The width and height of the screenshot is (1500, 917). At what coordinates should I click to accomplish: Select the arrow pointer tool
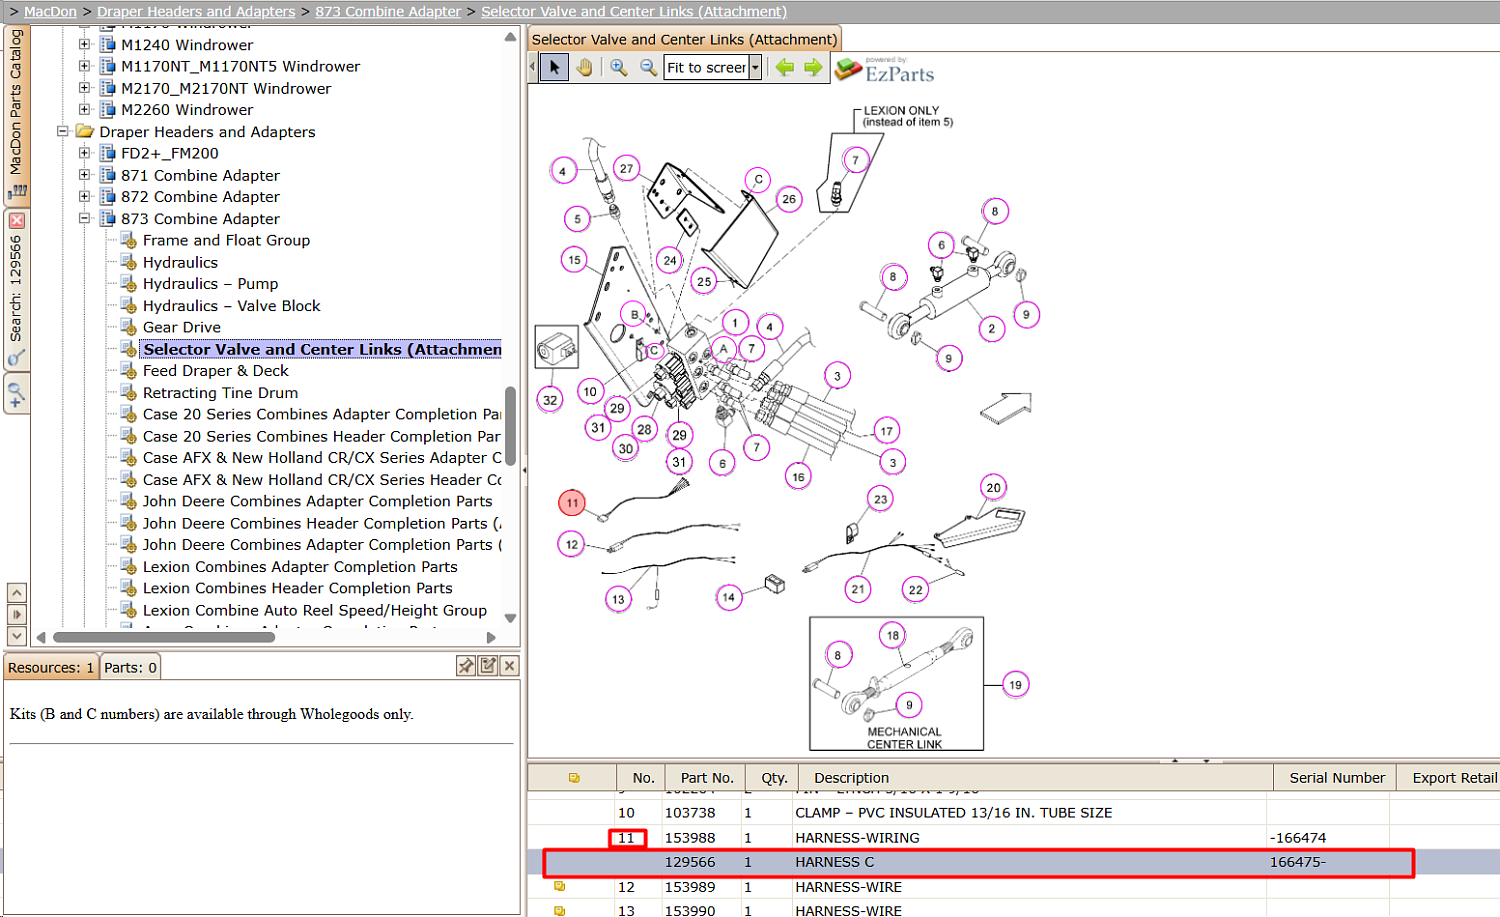[554, 68]
